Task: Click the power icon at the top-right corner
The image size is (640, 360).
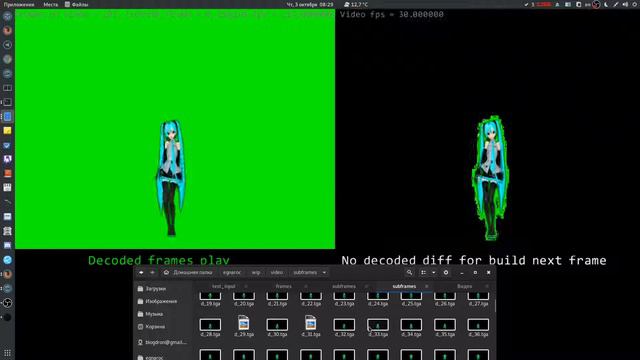Action: point(634,4)
